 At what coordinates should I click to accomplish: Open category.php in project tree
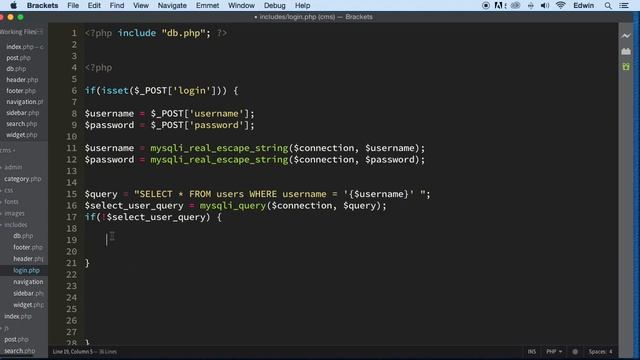click(23, 179)
